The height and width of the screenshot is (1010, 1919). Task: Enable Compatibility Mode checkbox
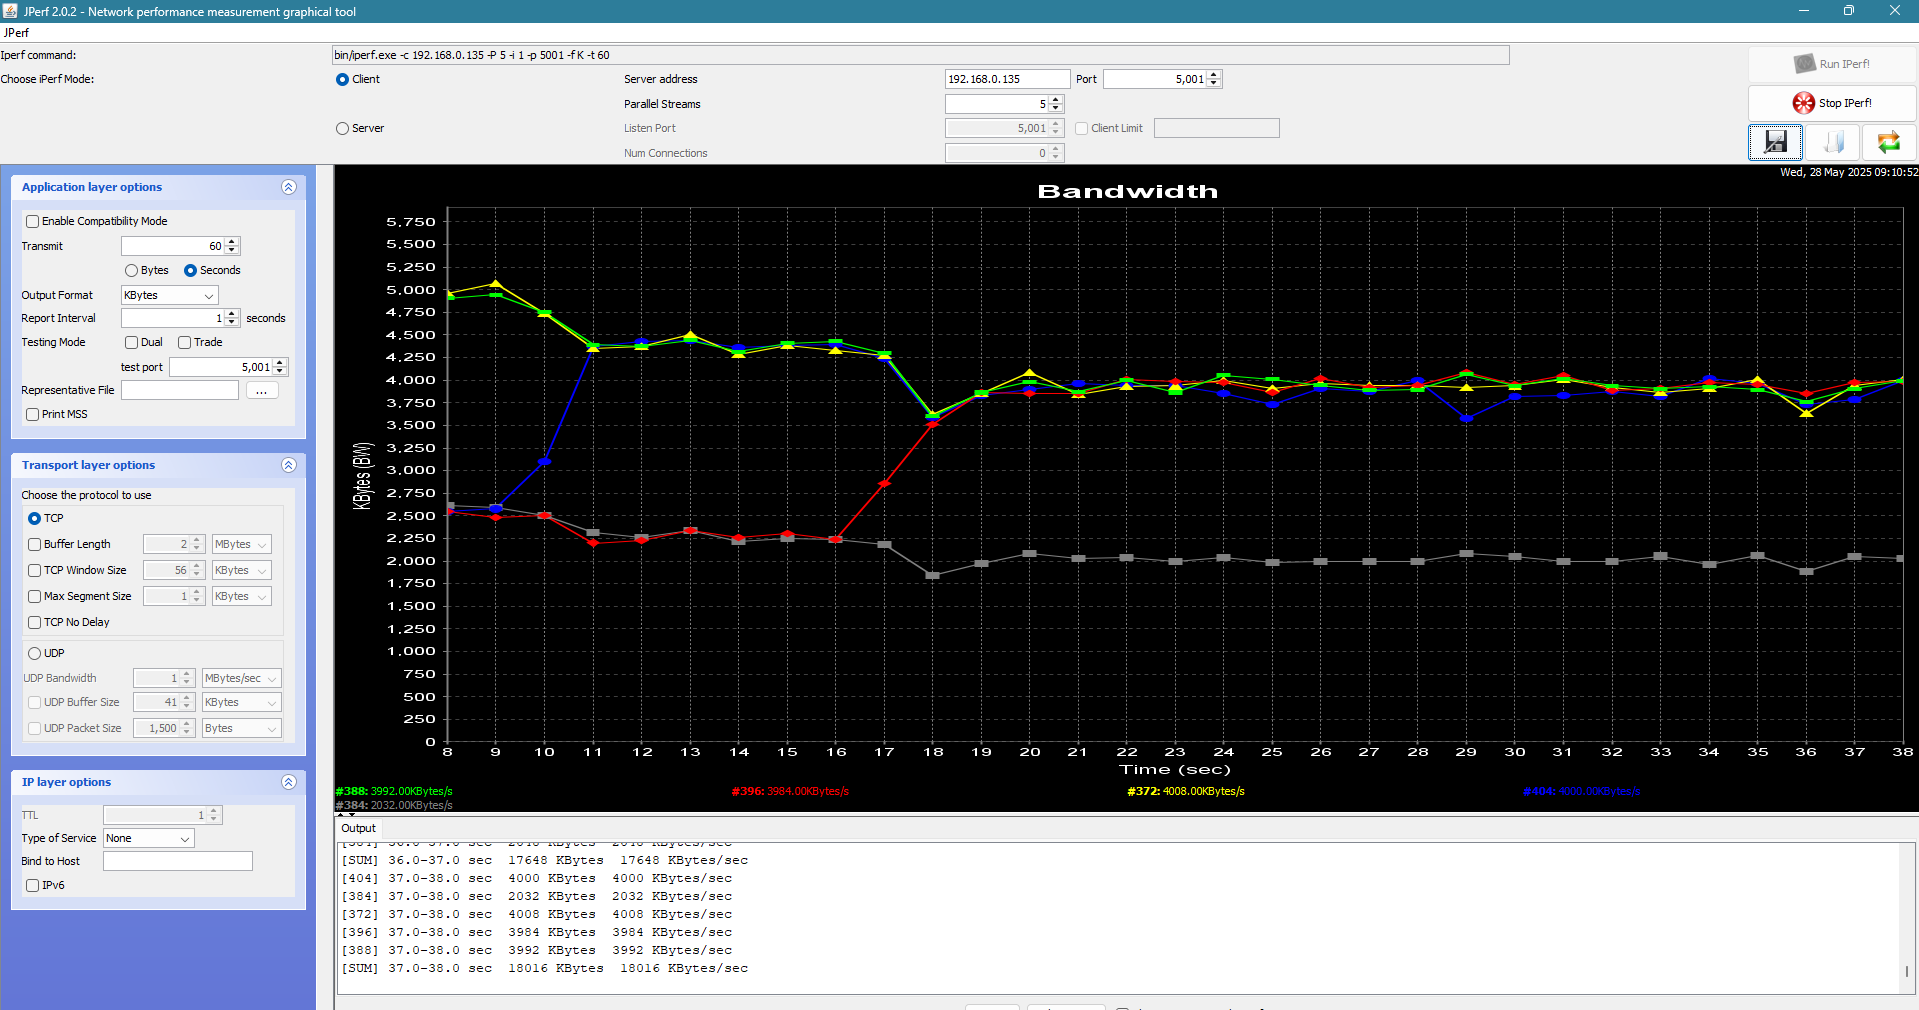point(33,221)
